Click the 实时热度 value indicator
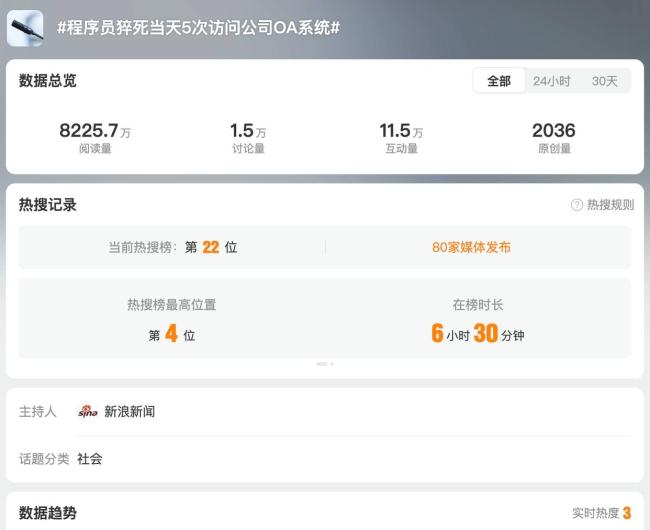Screen dimensions: 650x530 (626, 513)
